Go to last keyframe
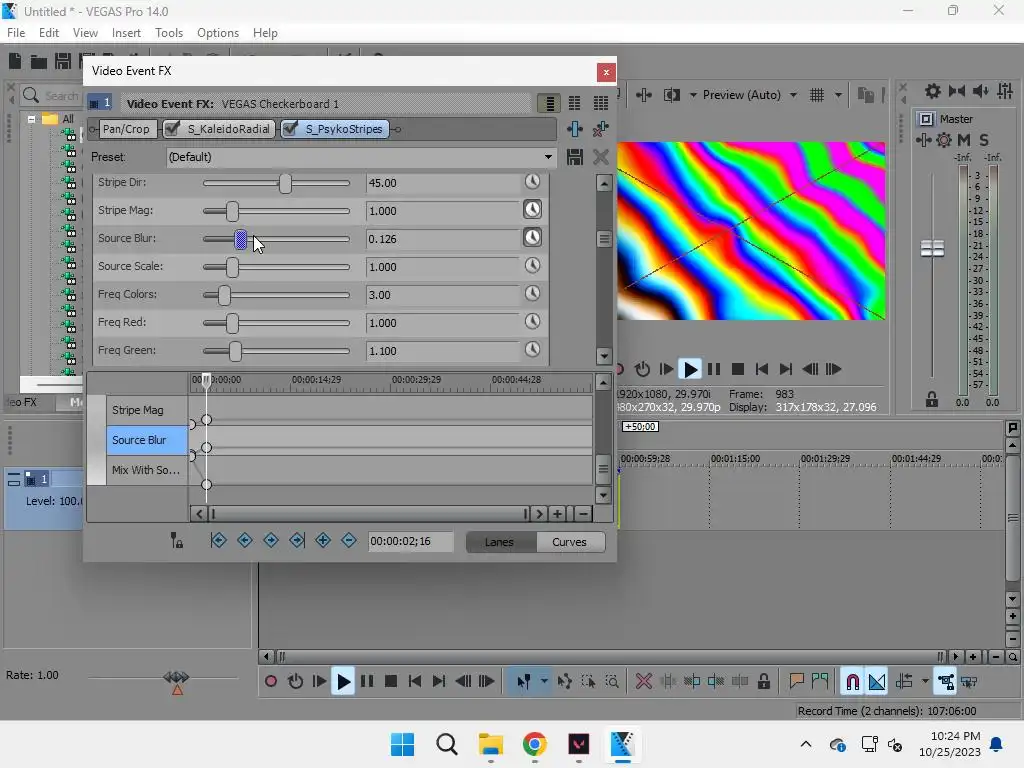The height and width of the screenshot is (768, 1024). coord(297,541)
